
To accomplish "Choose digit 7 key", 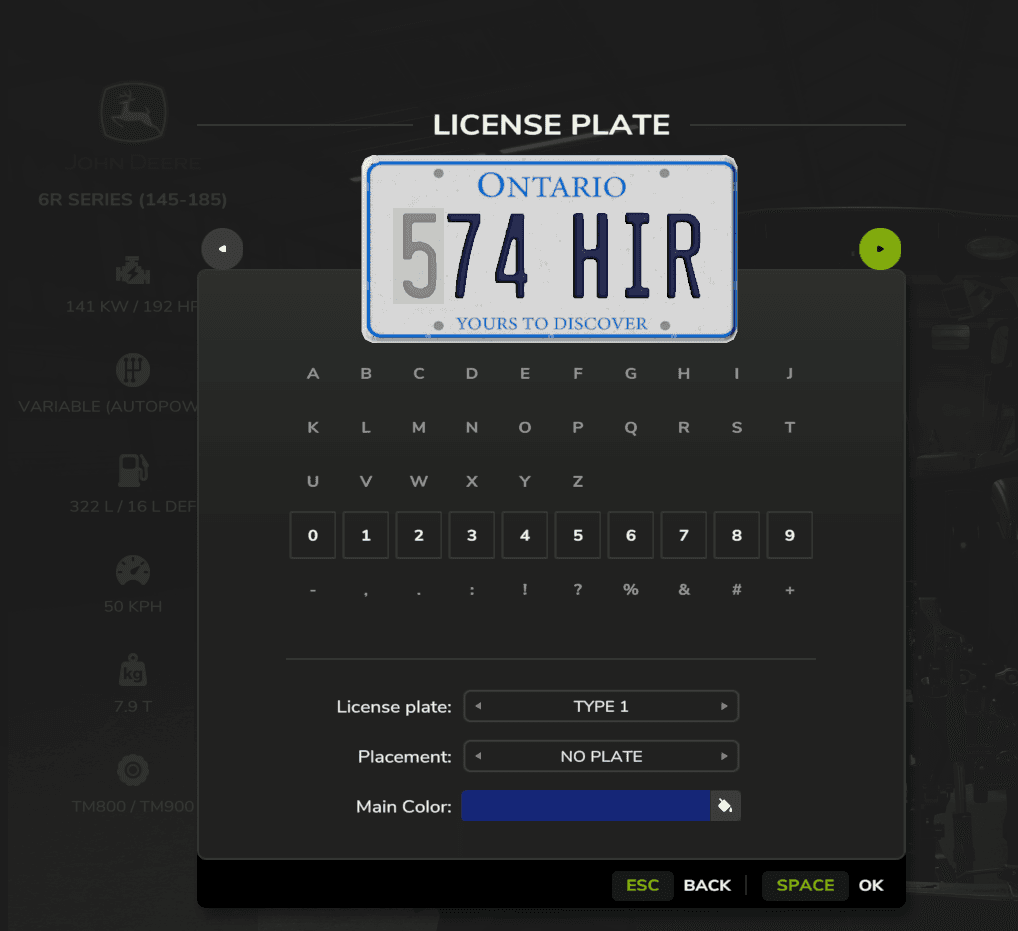I will [x=684, y=535].
